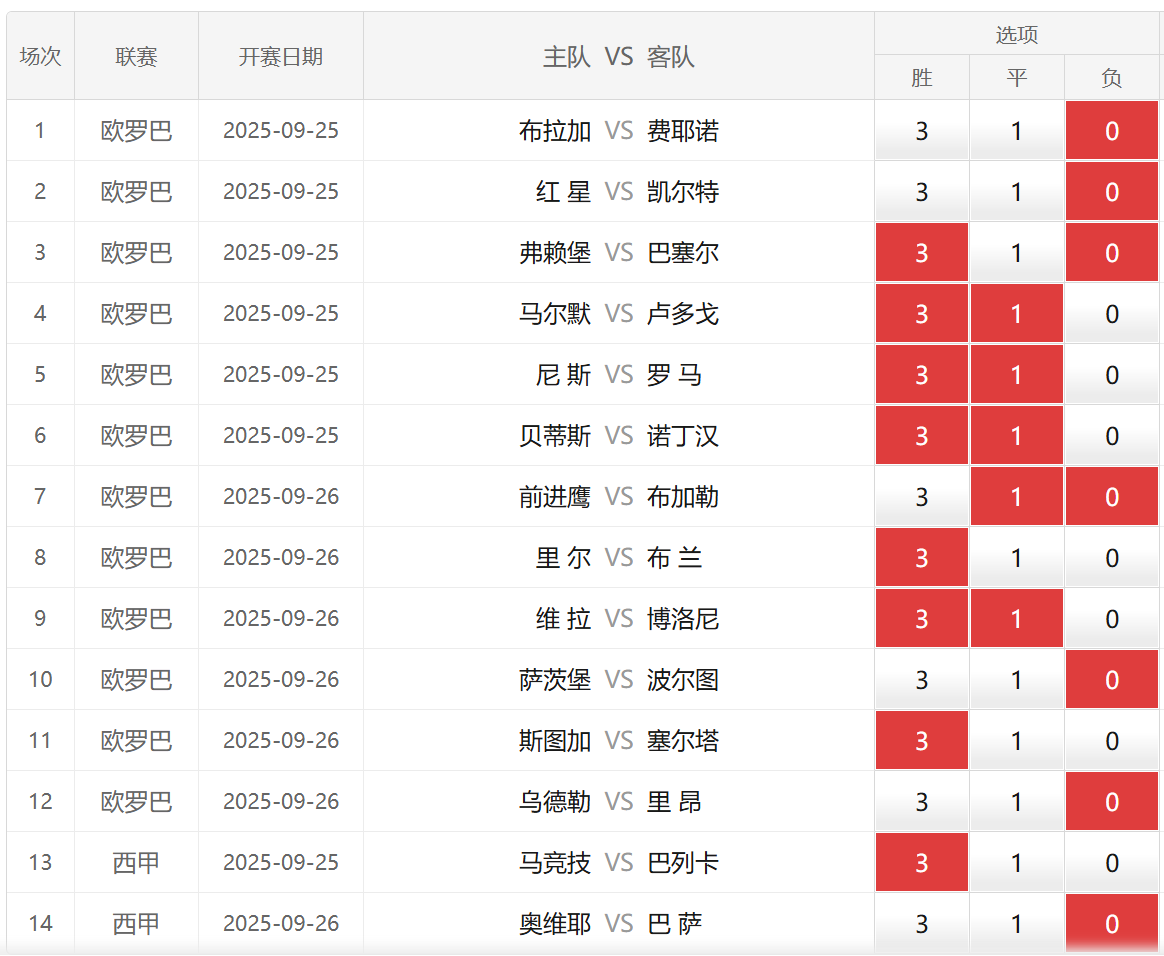
Task: Click home team name 马竞技
Action: pos(555,863)
